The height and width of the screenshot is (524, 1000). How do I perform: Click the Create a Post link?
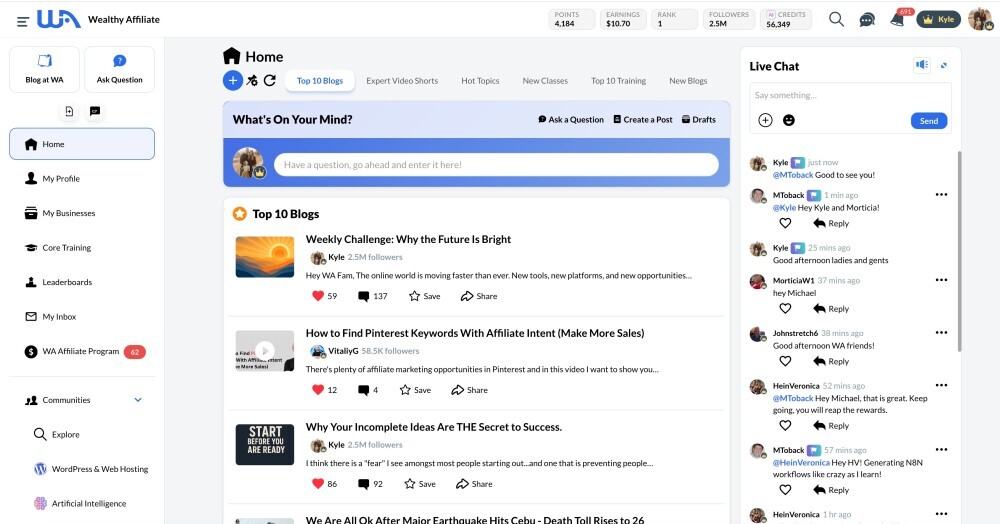(642, 119)
